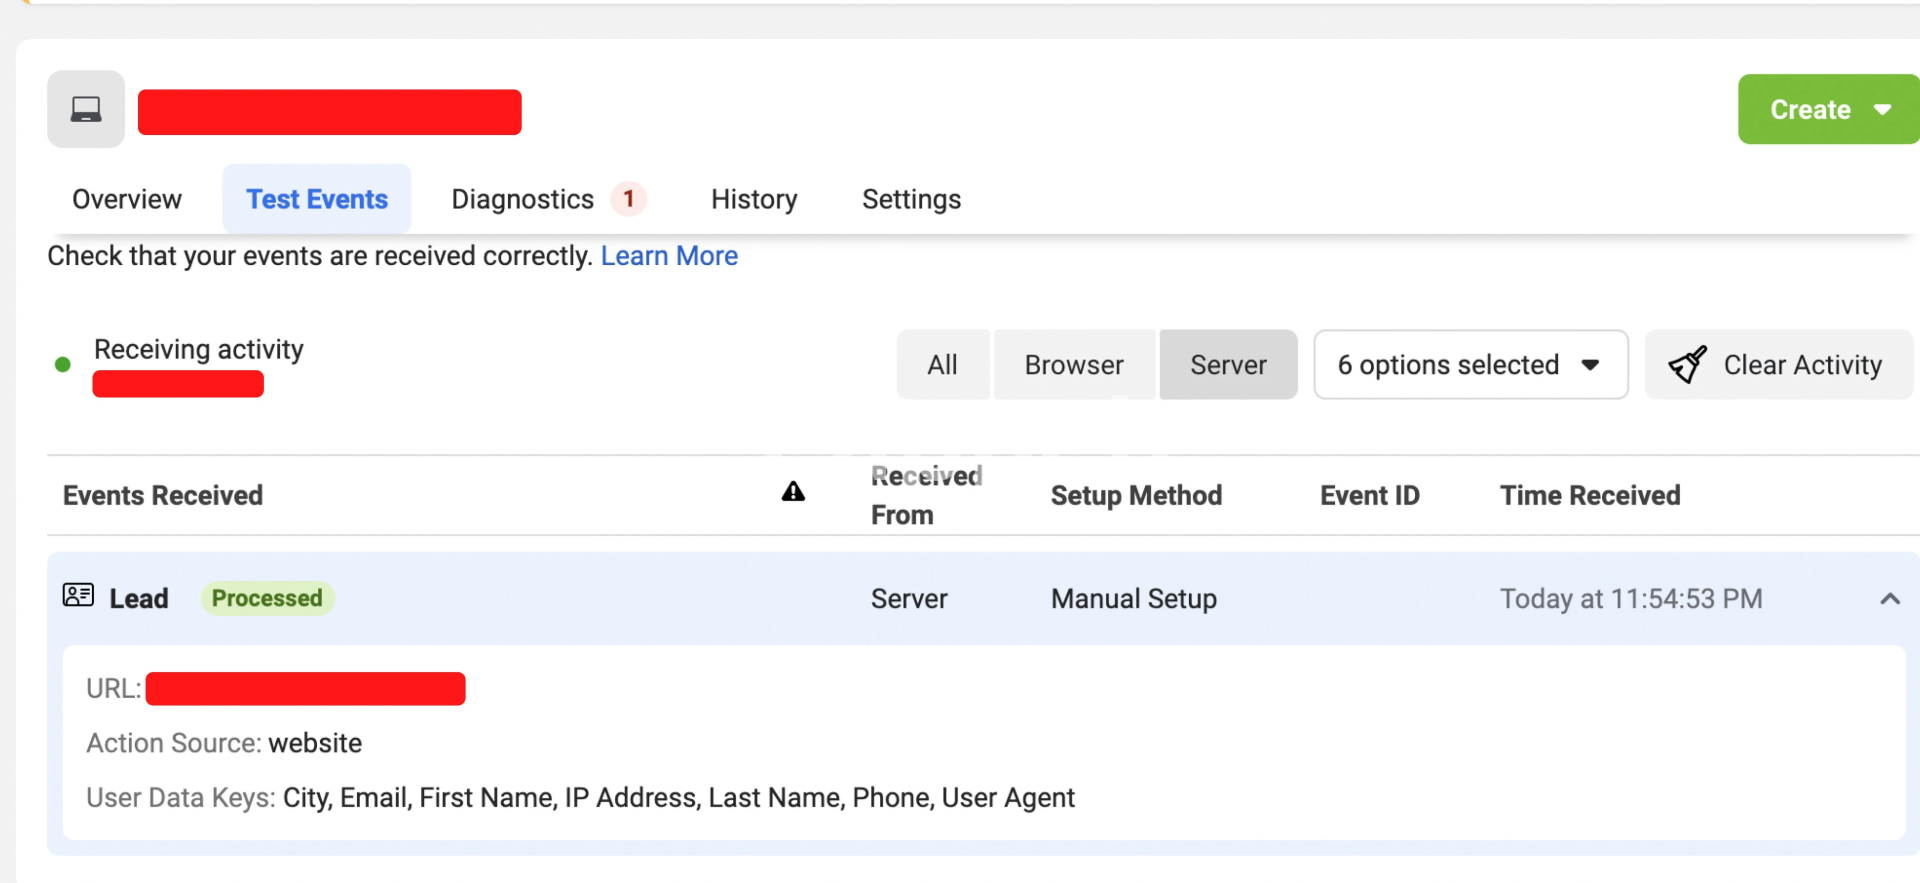
Task: Select the Test Events tab
Action: tap(317, 199)
